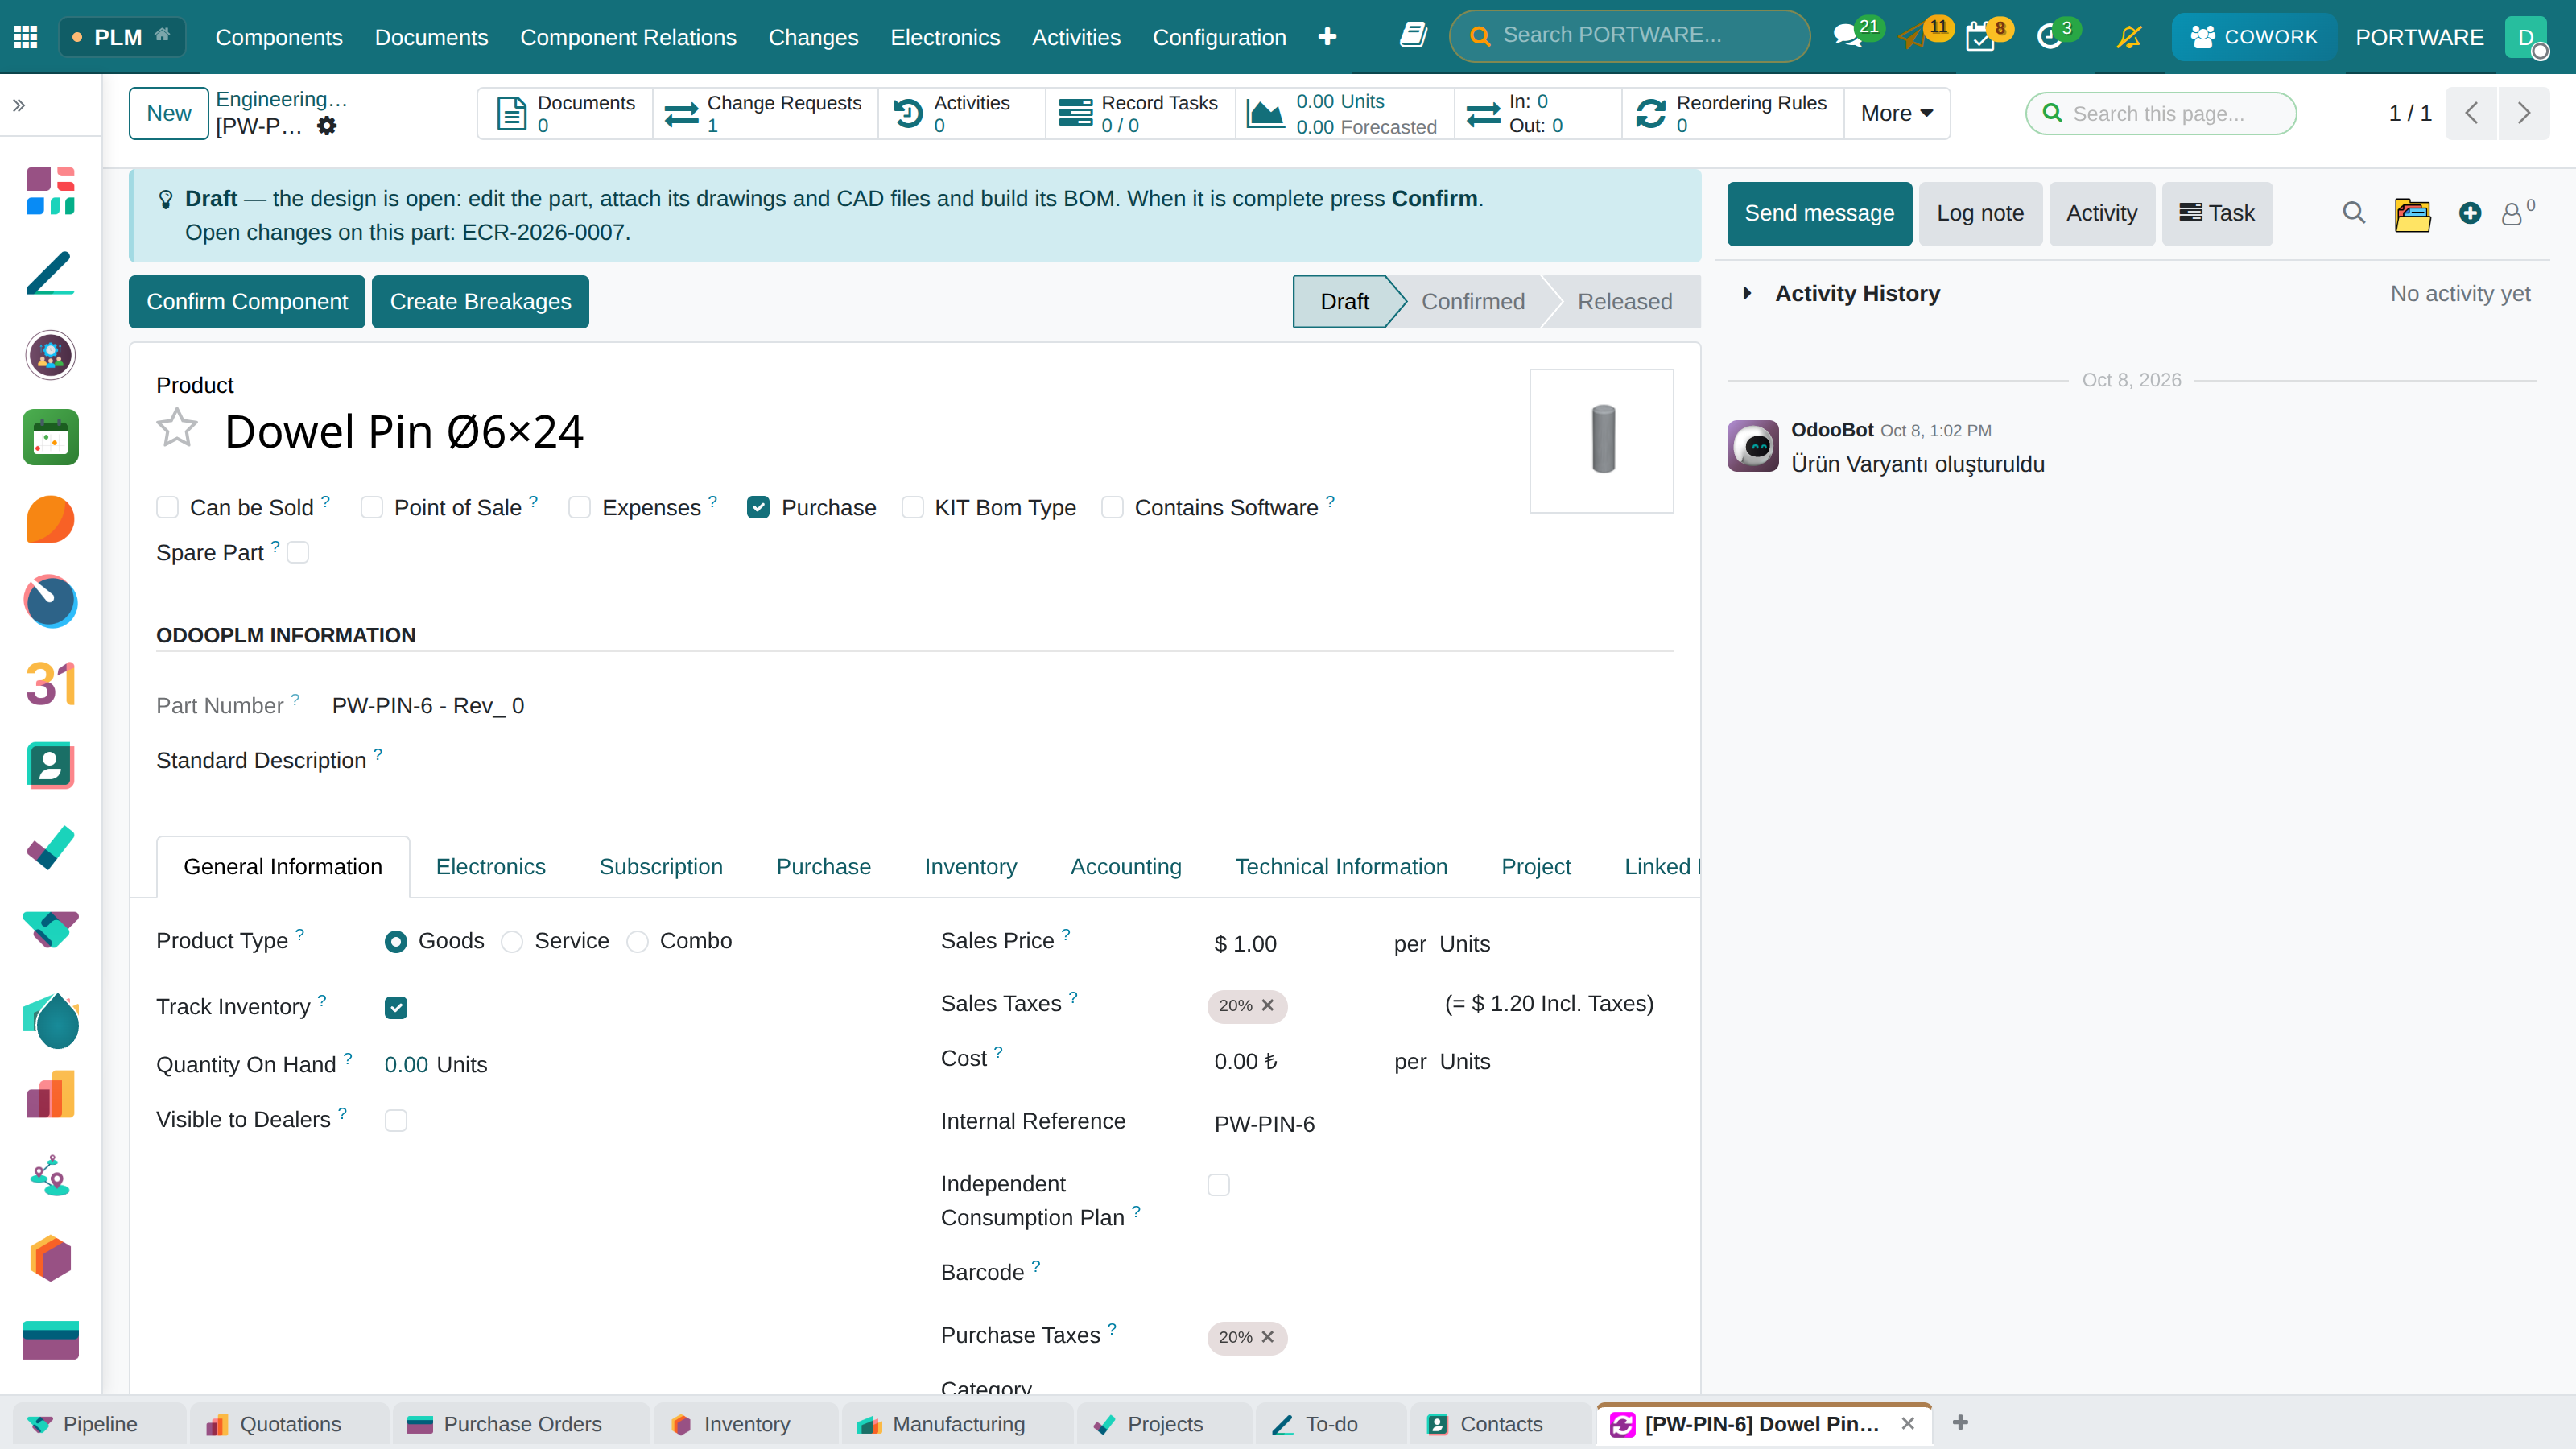Image resolution: width=2576 pixels, height=1449 pixels.
Task: Open the calendar activities icon with badge 8
Action: [x=1980, y=38]
